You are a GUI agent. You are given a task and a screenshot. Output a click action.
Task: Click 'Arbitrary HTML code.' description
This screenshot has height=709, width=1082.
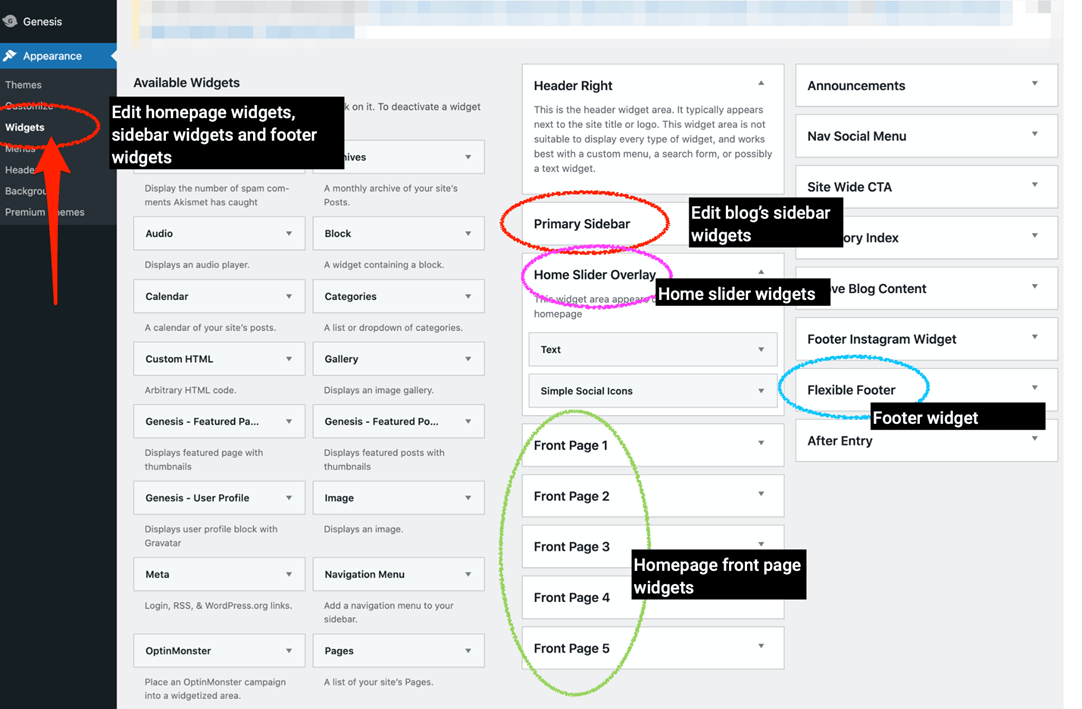190,390
